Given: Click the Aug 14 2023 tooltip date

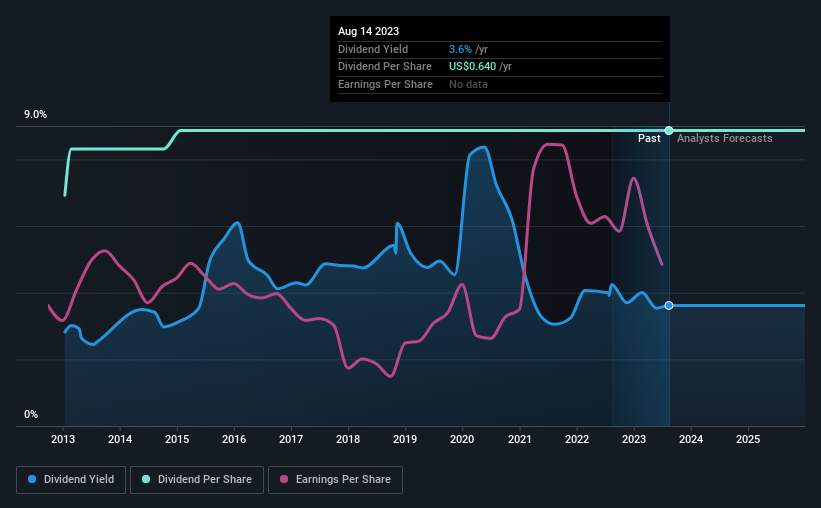Looking at the screenshot, I should [369, 31].
